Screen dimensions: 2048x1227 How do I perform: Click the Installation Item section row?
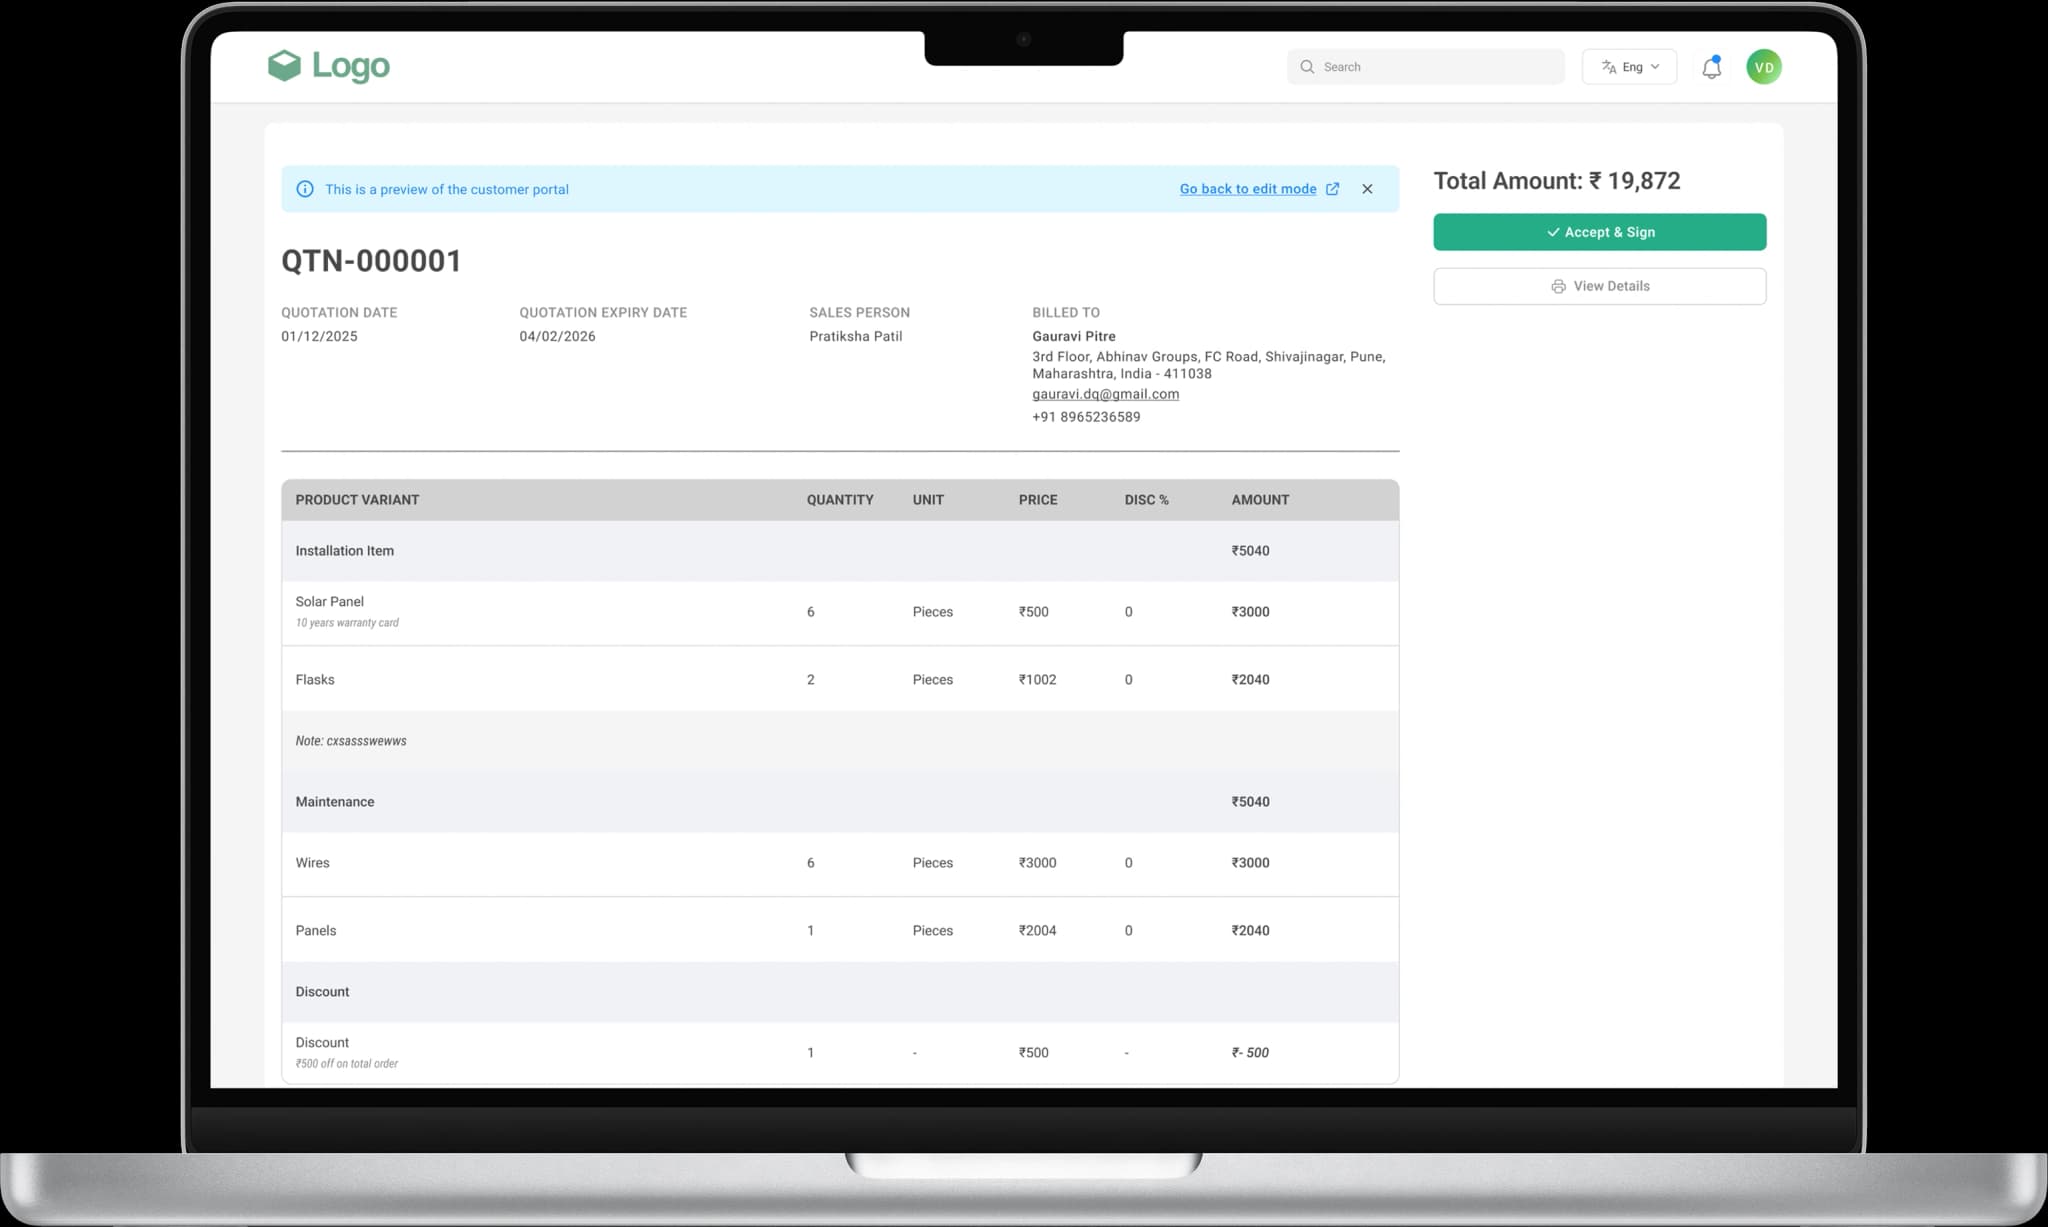[344, 551]
